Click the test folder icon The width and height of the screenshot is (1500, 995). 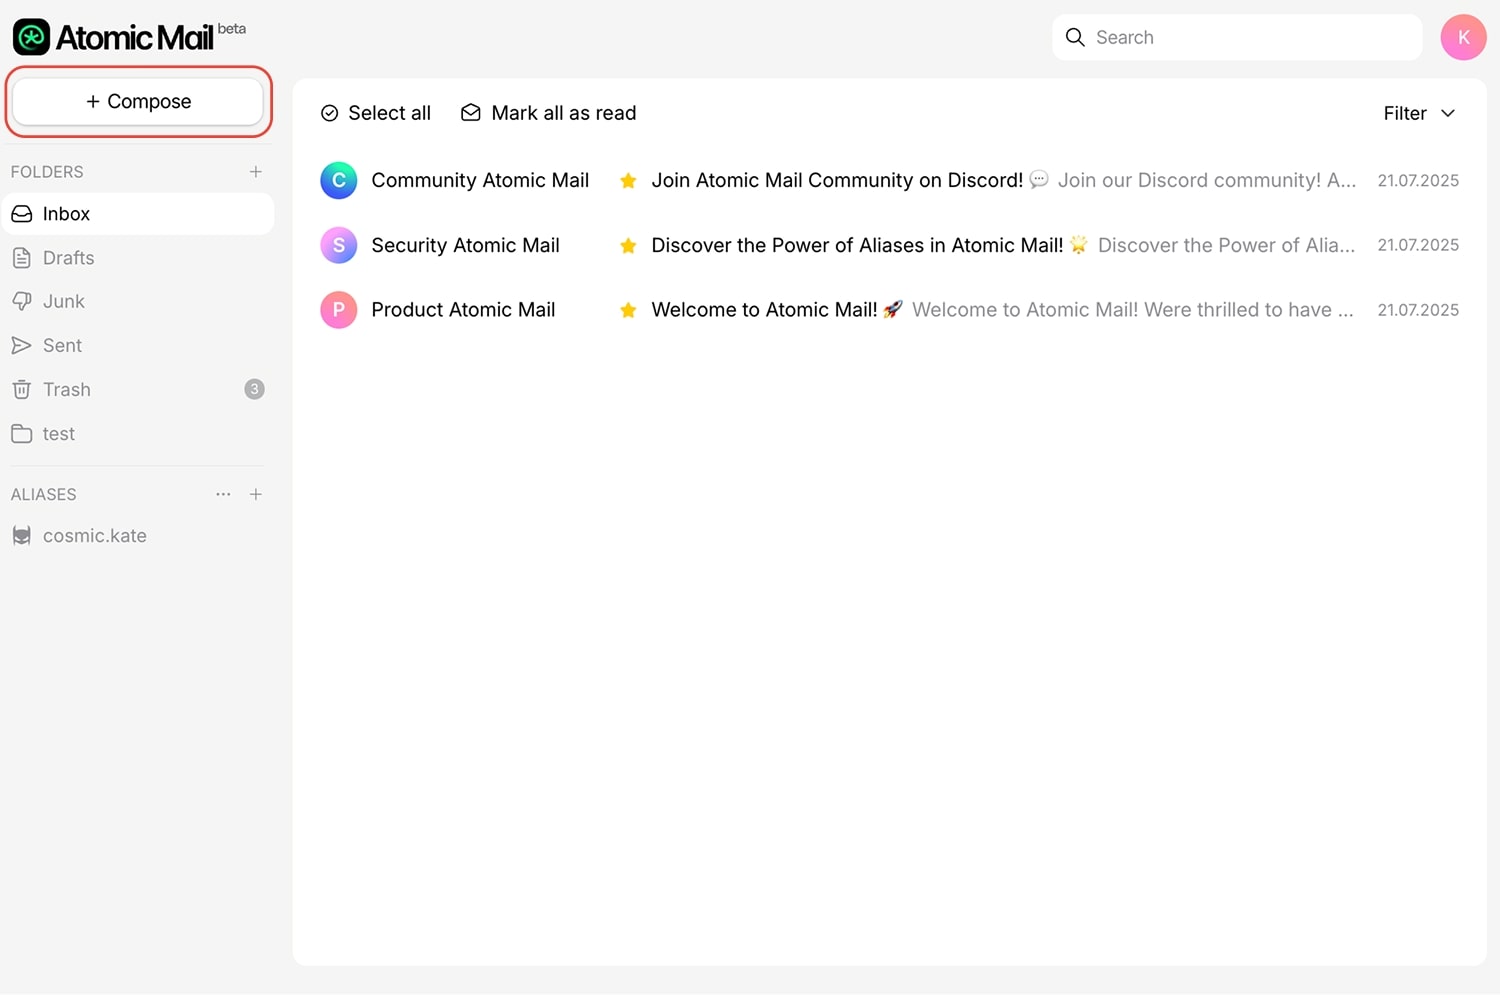coord(21,433)
